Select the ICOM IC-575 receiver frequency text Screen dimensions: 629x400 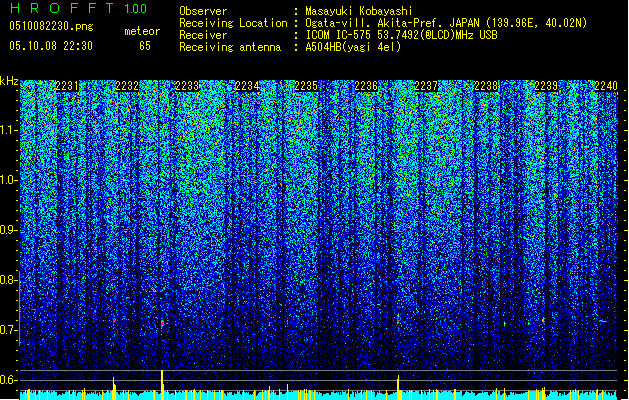click(402, 35)
